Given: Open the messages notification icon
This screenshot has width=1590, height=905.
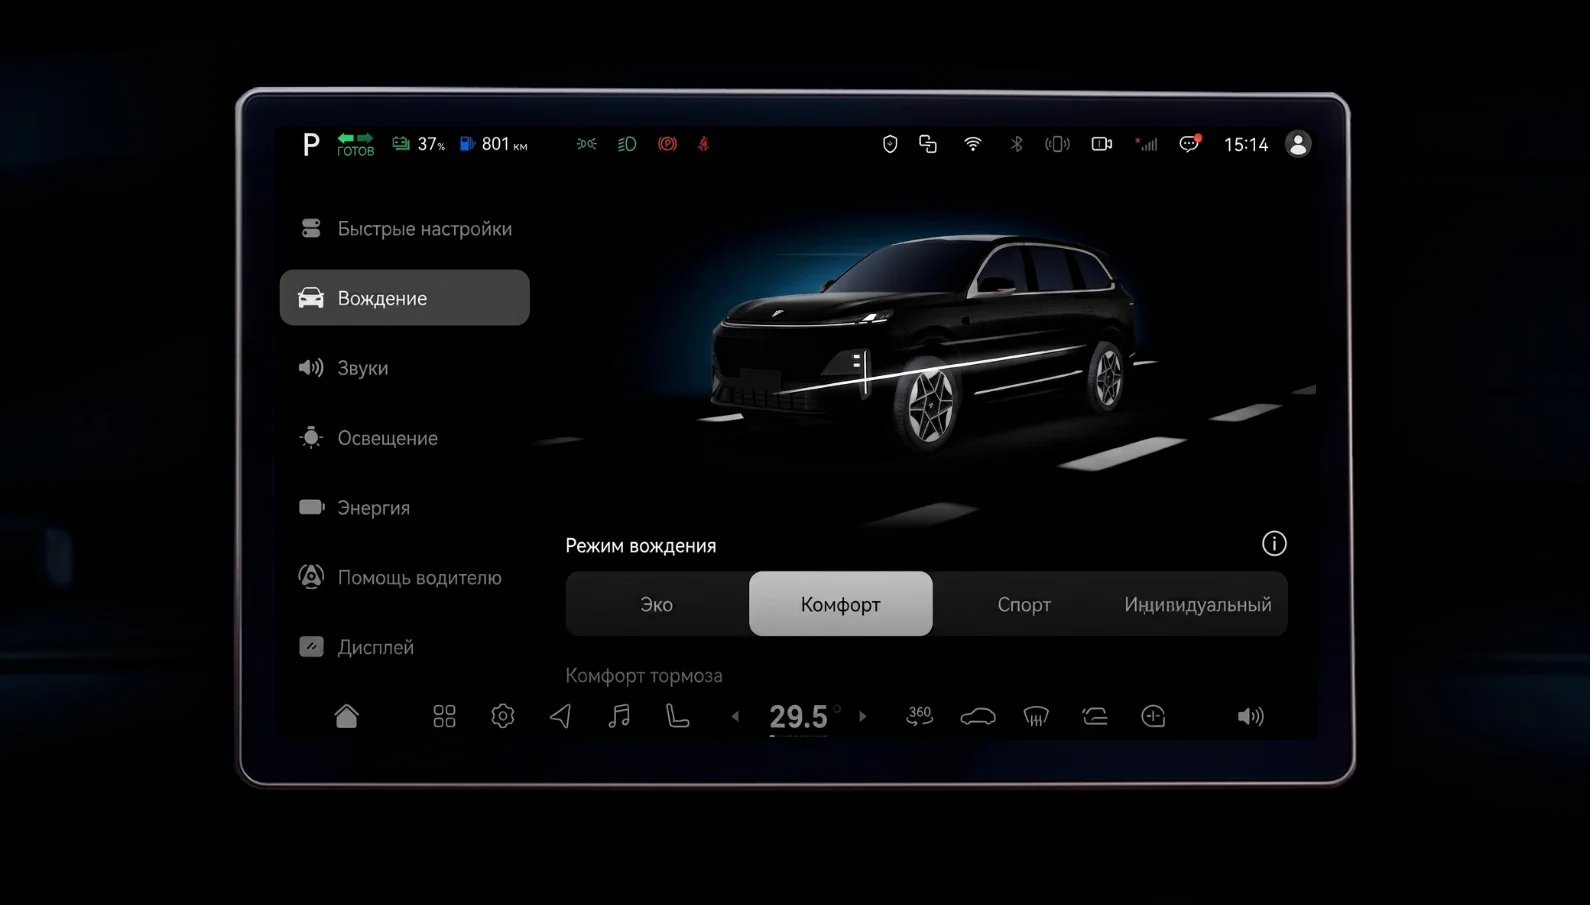Looking at the screenshot, I should pos(1190,144).
